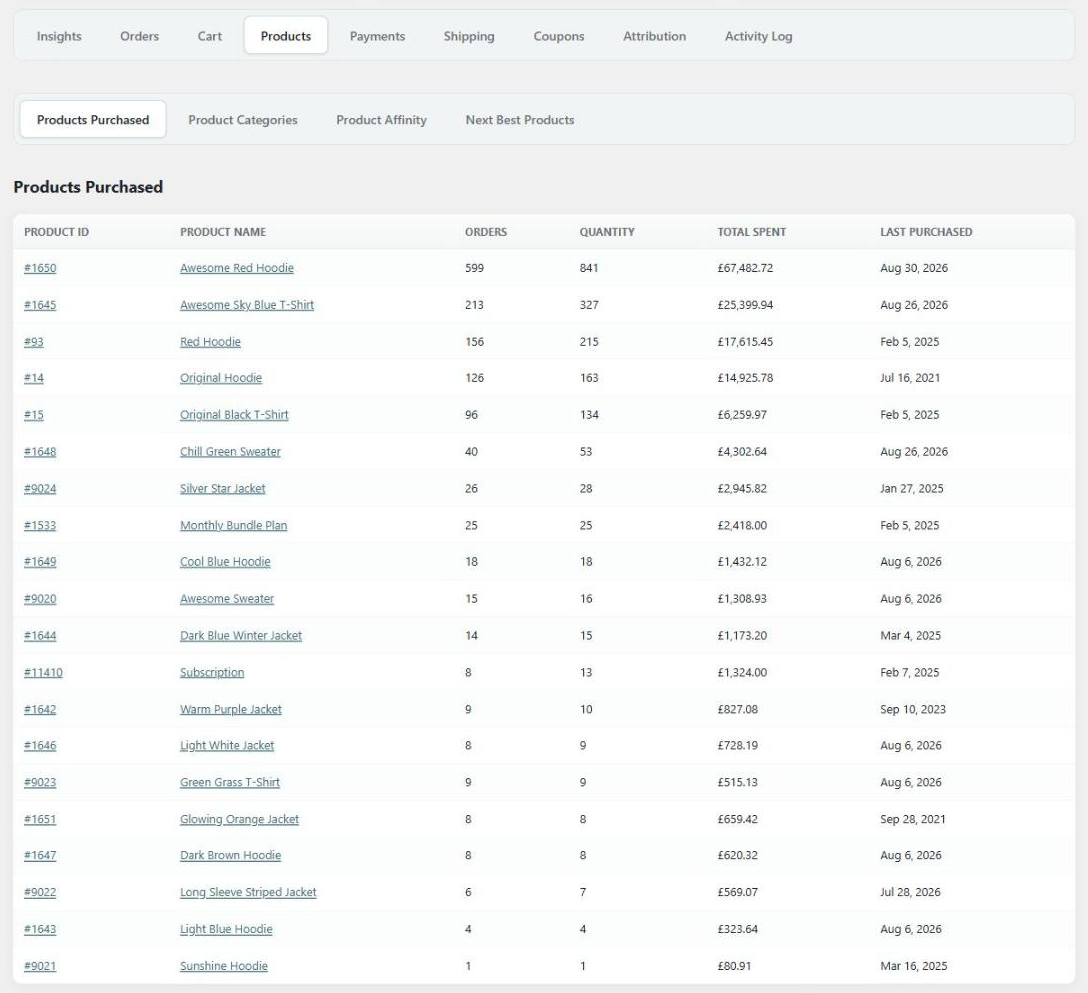This screenshot has height=993, width=1088.
Task: Click product ID #1642
Action: (x=40, y=709)
